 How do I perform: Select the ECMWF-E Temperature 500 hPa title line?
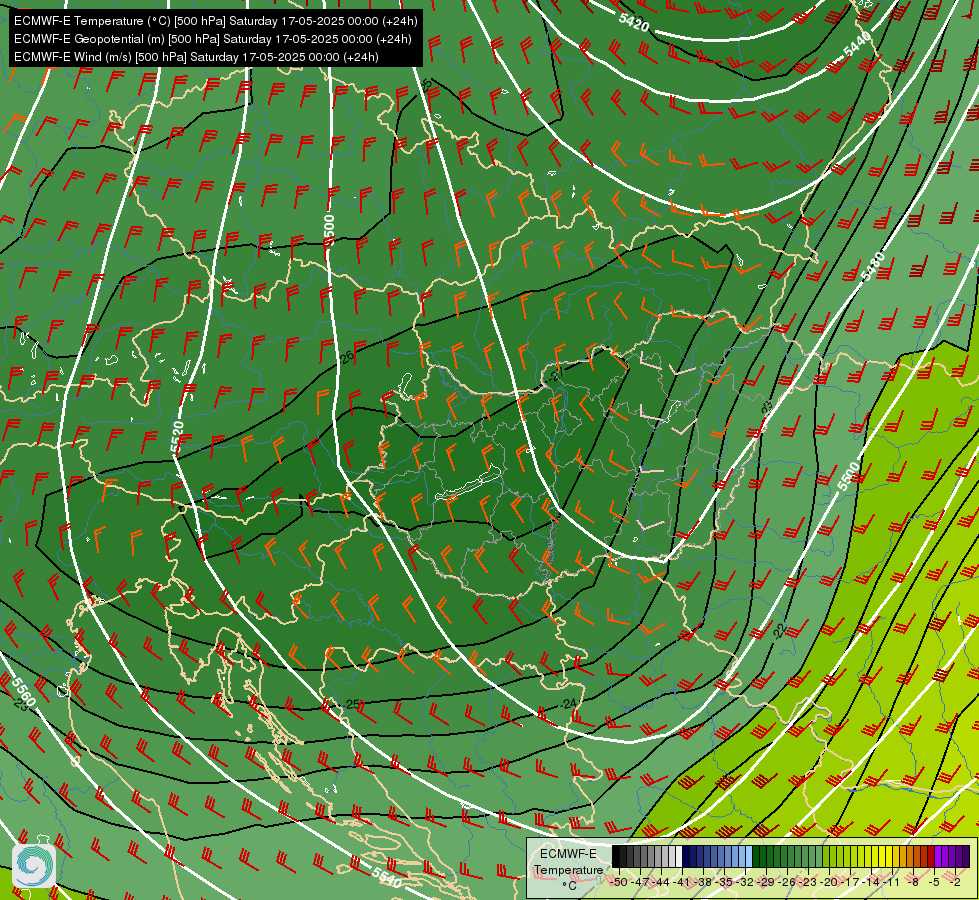coord(215,21)
